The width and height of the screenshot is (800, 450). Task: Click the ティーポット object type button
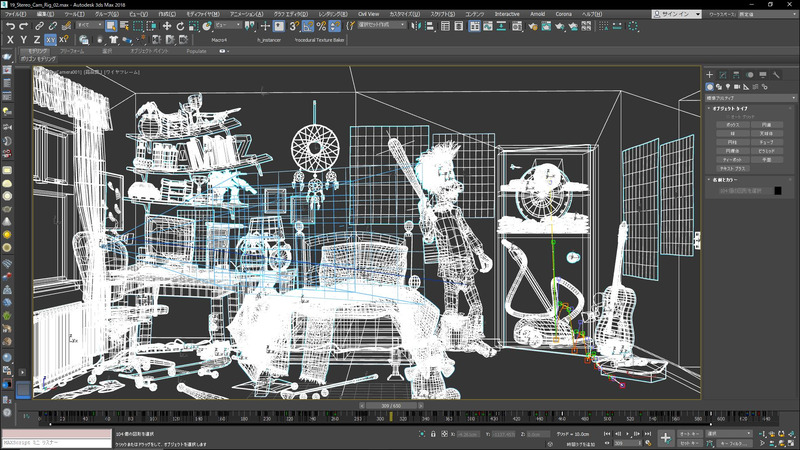coord(731,158)
